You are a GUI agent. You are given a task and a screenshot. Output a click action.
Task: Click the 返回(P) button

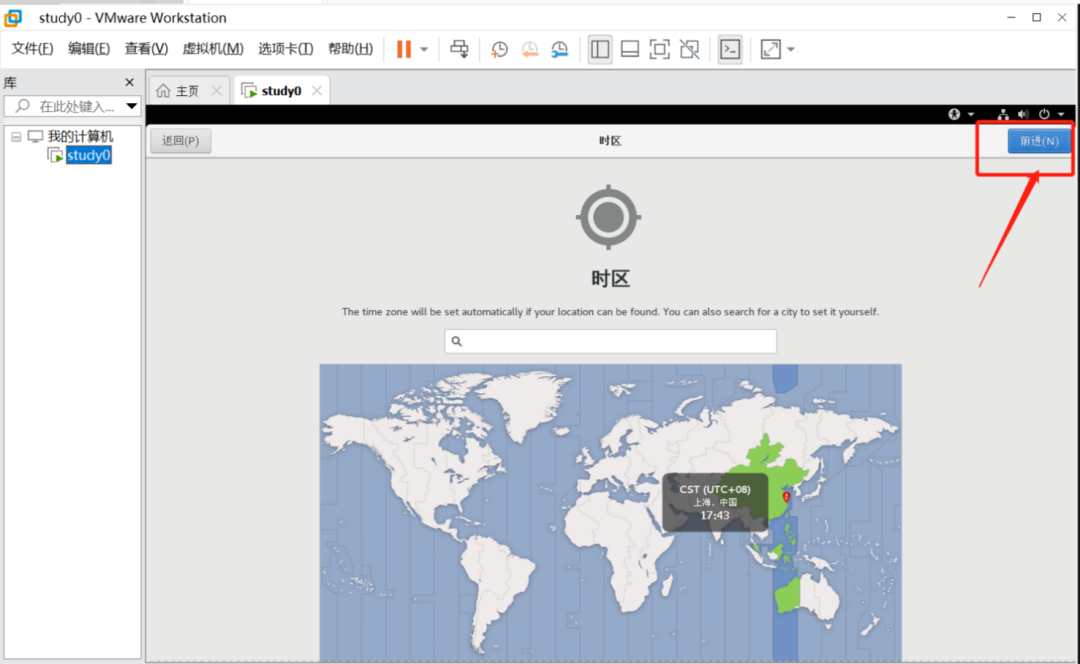point(180,141)
